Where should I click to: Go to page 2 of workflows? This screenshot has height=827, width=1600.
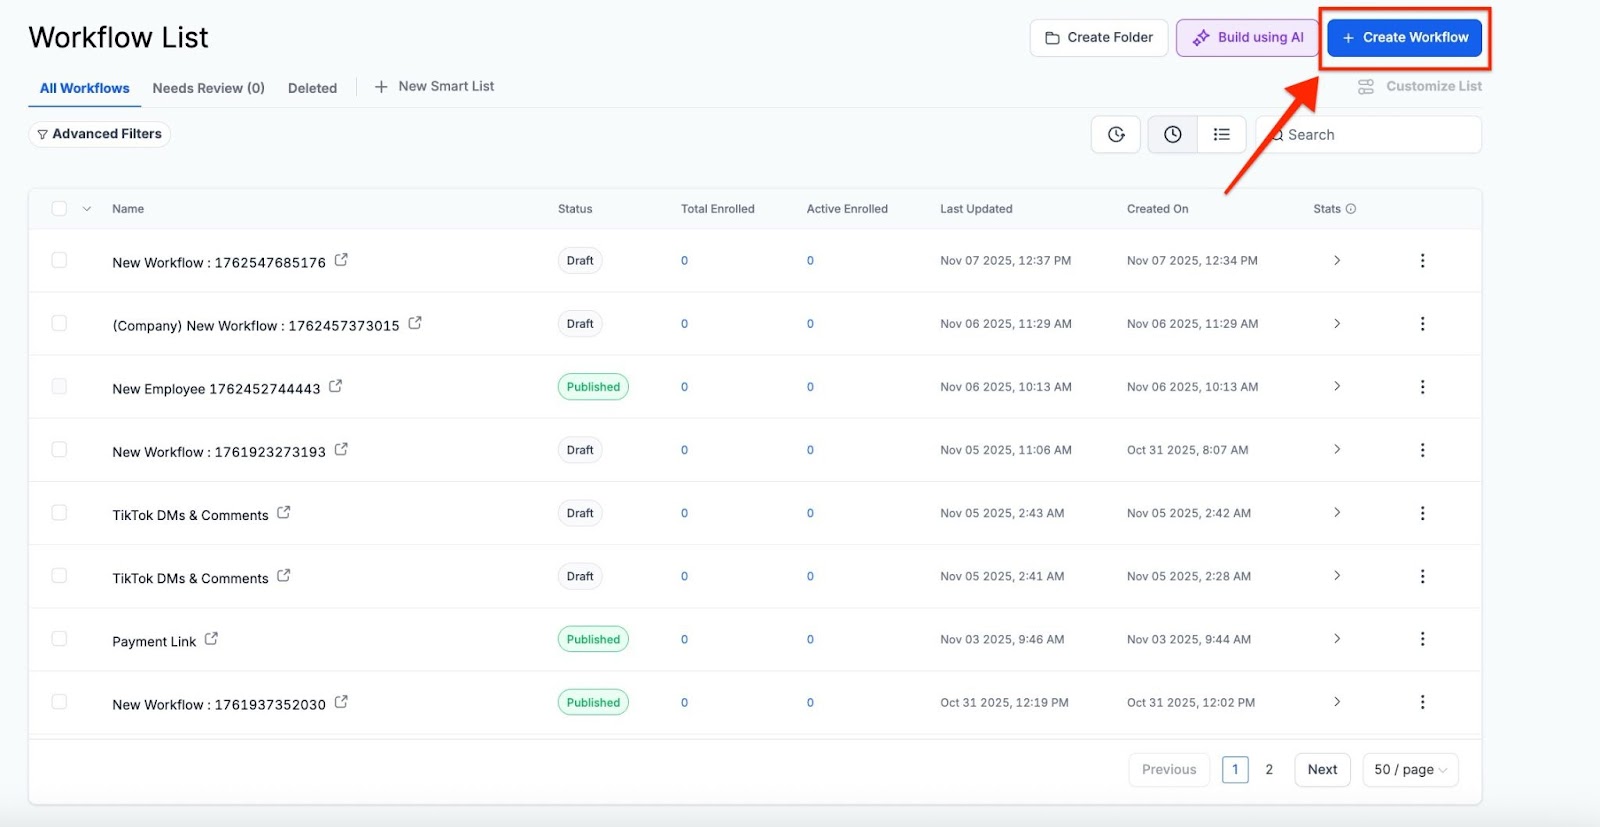tap(1269, 770)
